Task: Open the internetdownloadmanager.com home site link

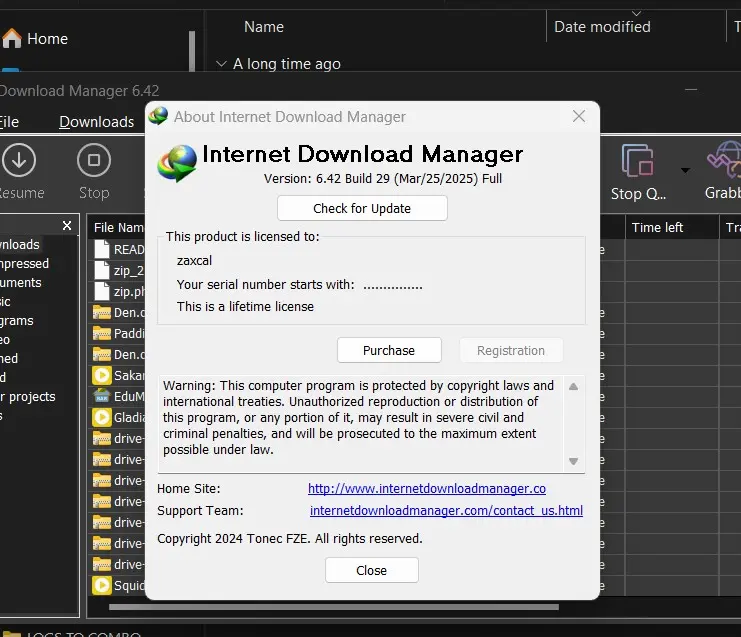Action: pos(427,489)
